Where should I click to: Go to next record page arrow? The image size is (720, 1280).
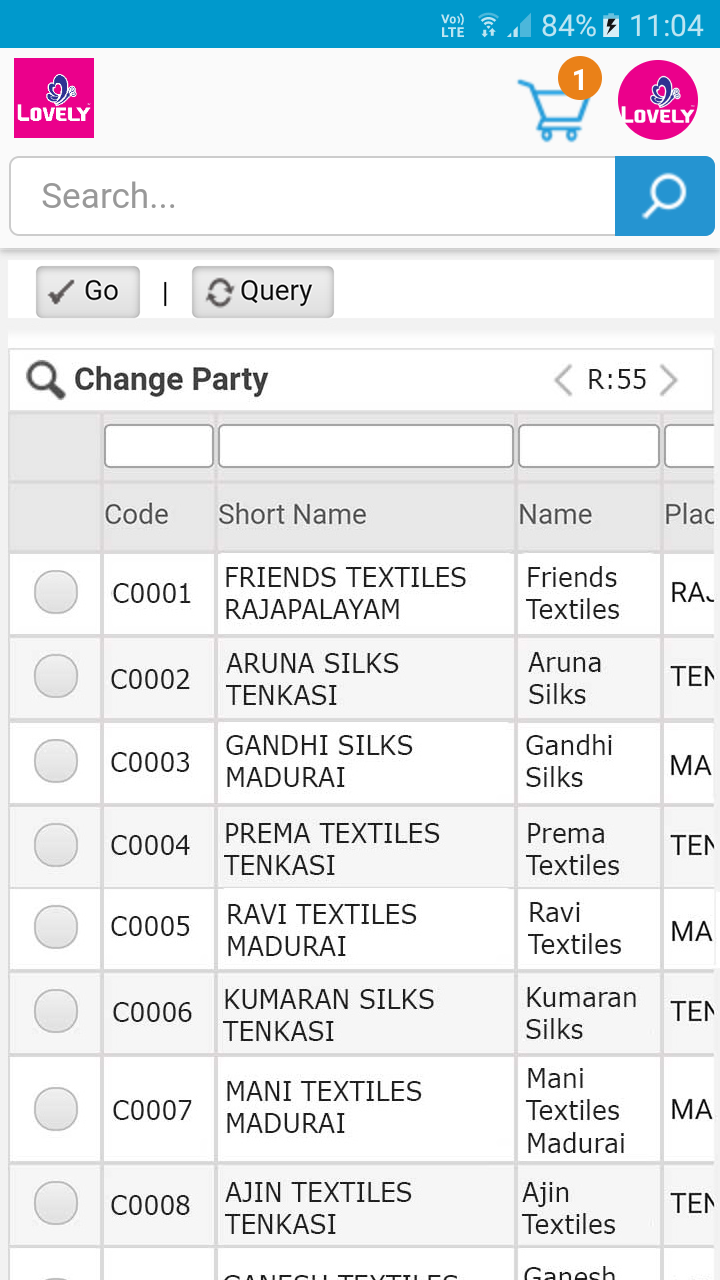point(669,380)
